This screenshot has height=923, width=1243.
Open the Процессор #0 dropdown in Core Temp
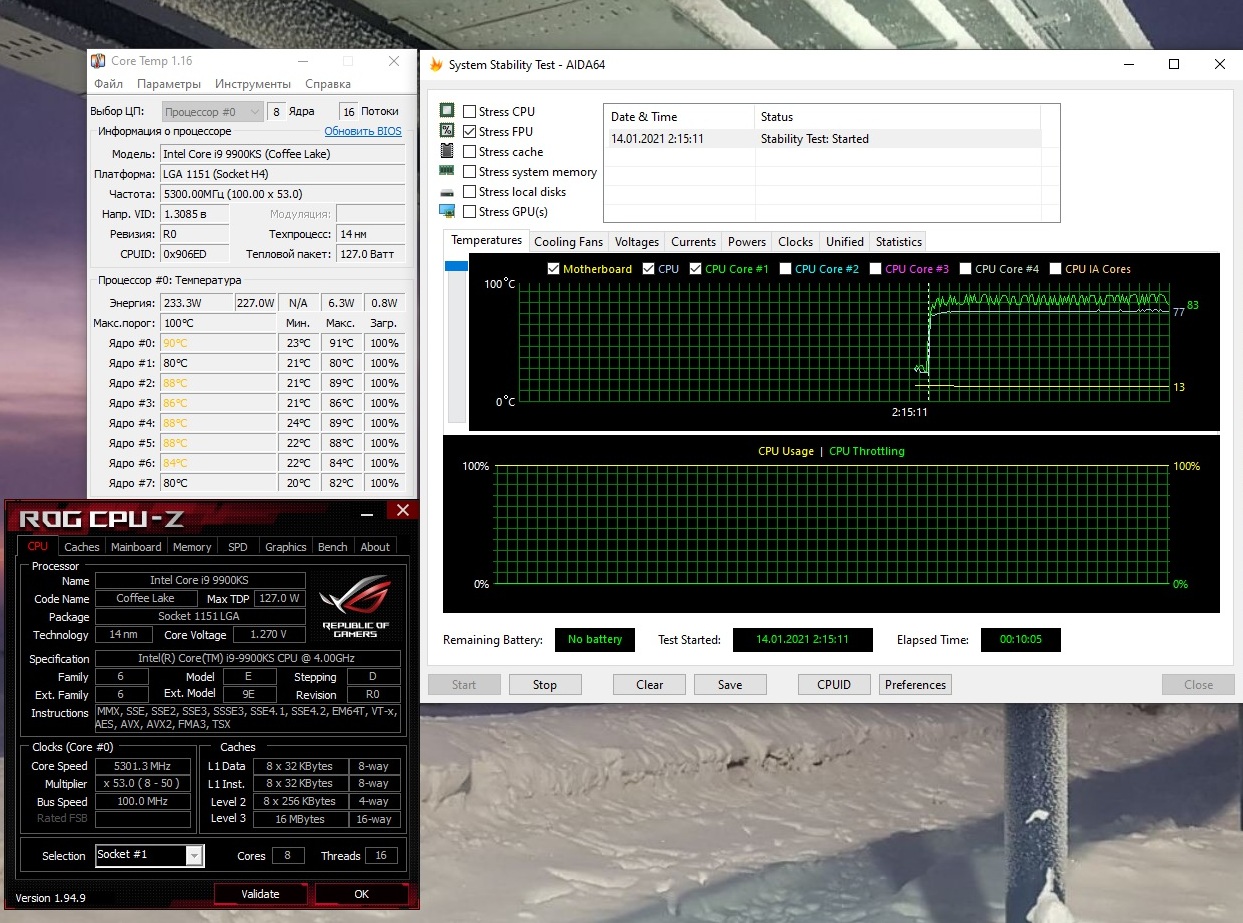(212, 112)
